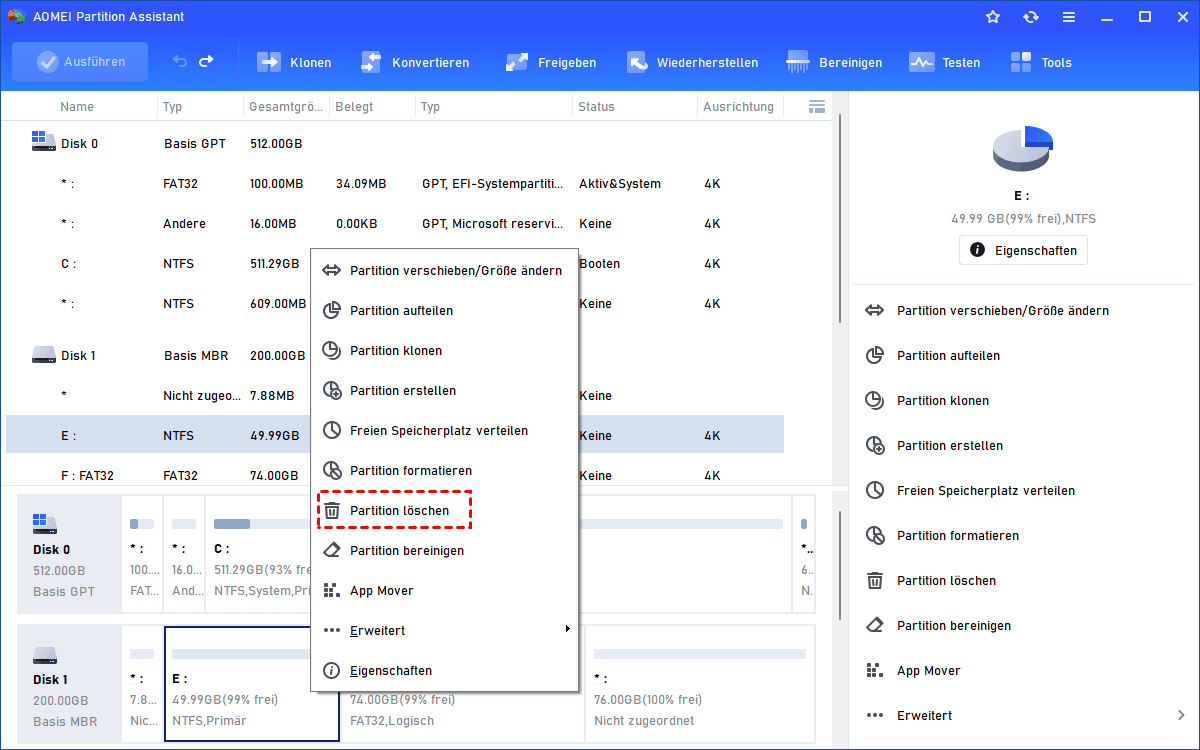This screenshot has width=1200, height=750.
Task: Expand the Erweitert submenu in context menu
Action: [445, 631]
